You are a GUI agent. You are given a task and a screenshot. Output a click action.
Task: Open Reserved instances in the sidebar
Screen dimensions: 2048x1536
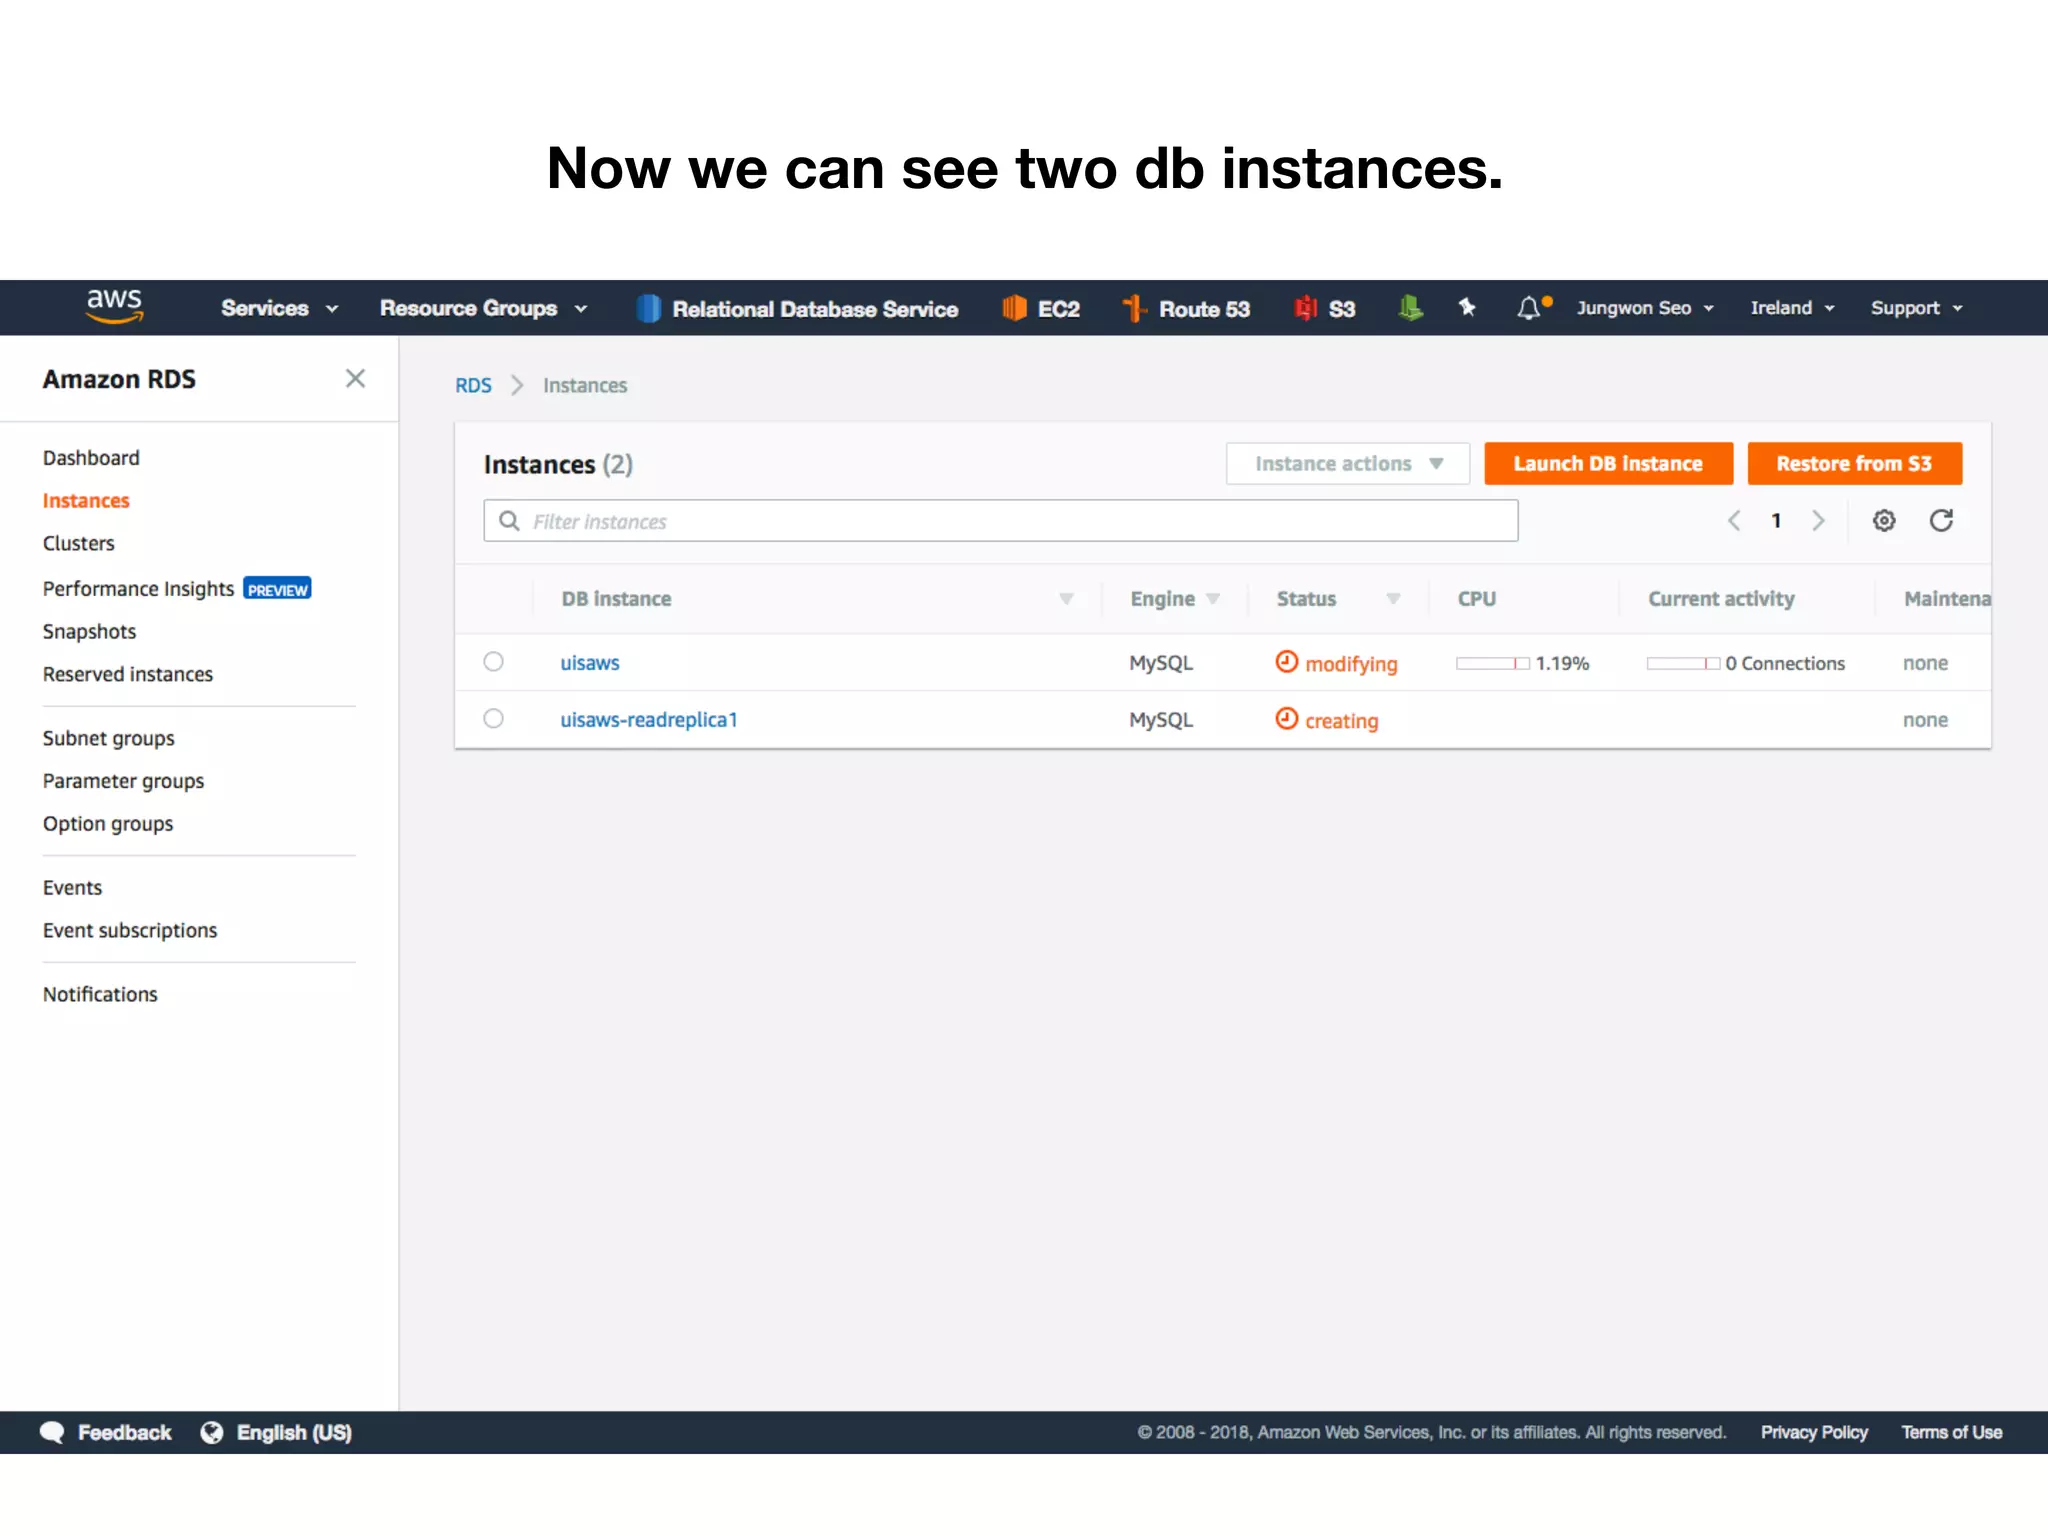[128, 675]
